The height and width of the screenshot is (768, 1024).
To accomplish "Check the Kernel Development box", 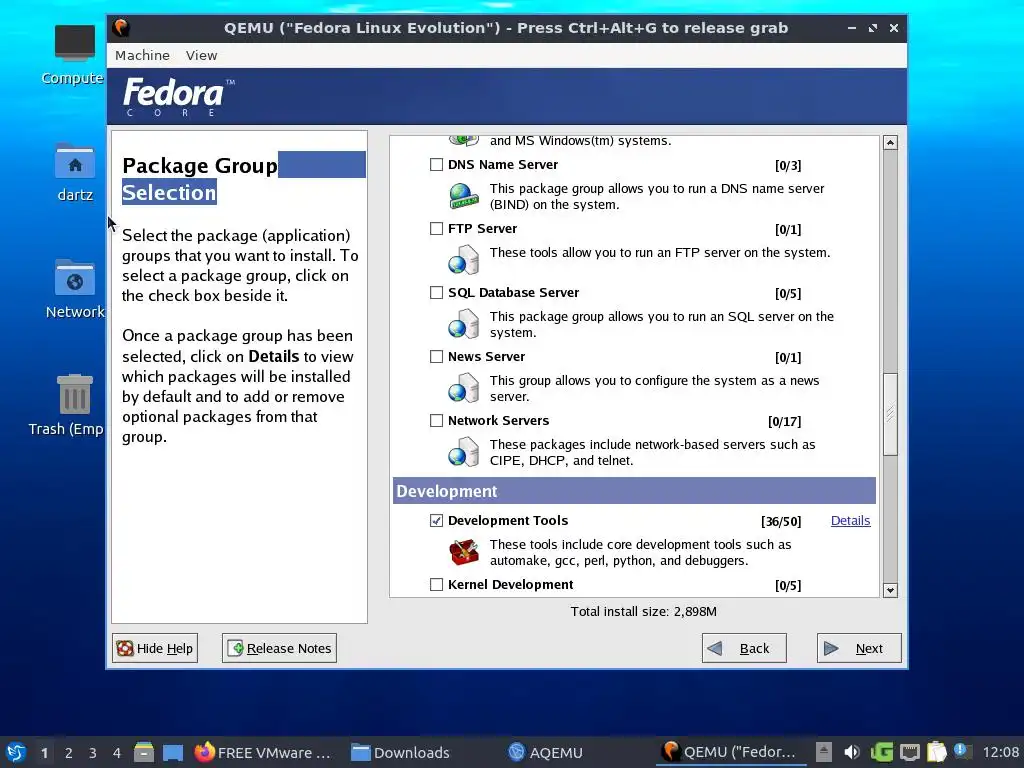I will pos(436,584).
